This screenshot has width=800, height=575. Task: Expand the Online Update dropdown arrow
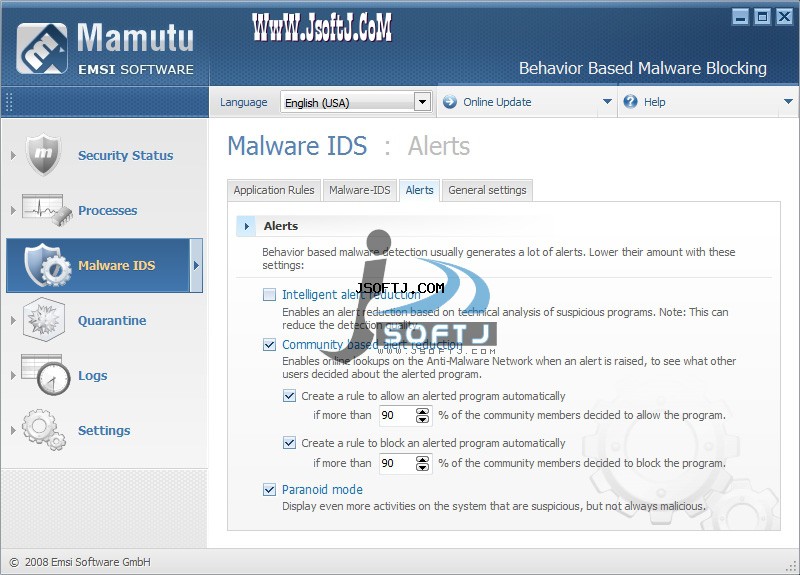coord(607,102)
